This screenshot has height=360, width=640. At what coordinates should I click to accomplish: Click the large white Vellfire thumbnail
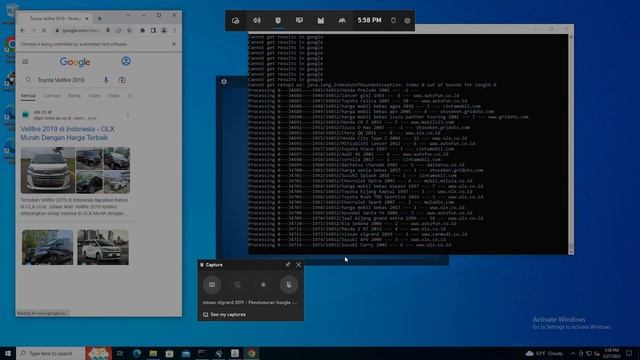point(48,170)
